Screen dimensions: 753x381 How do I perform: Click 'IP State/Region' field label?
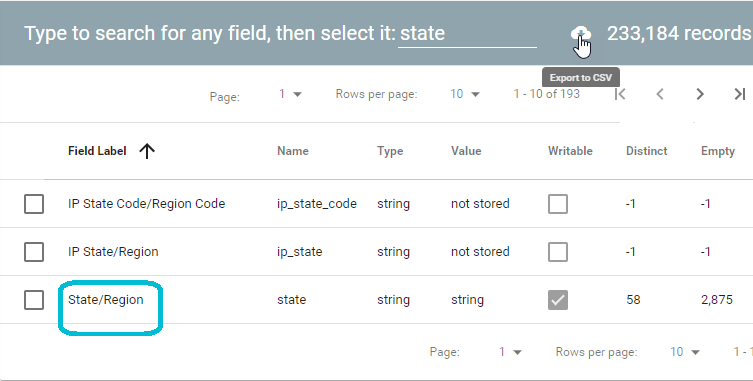(113, 252)
